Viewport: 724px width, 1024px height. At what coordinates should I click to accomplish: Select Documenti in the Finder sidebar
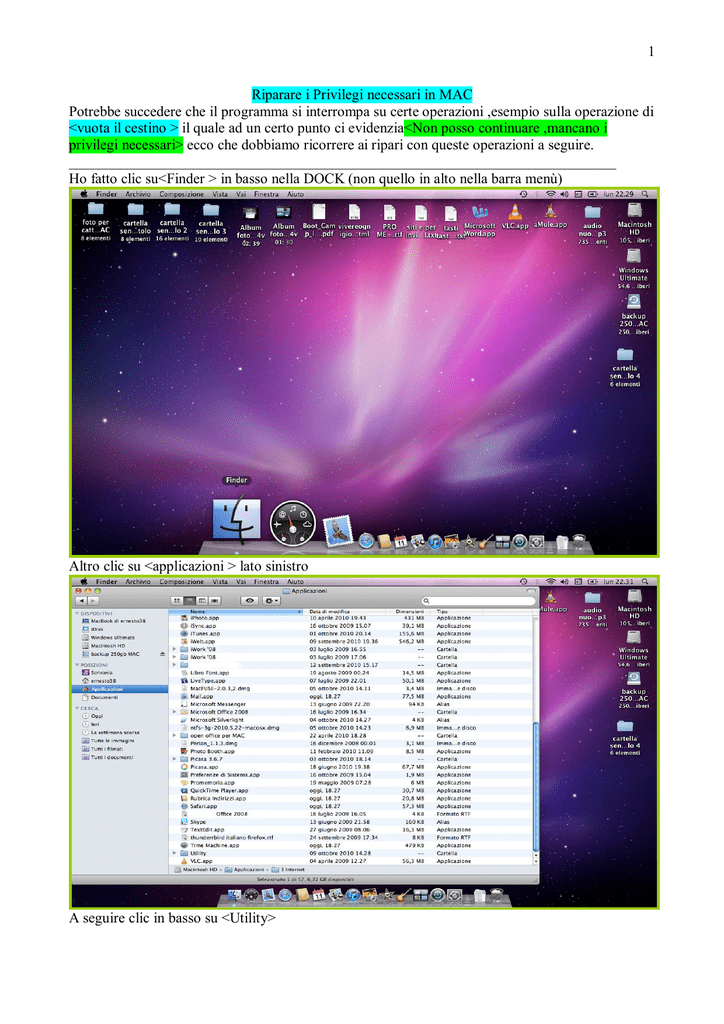pos(101,697)
